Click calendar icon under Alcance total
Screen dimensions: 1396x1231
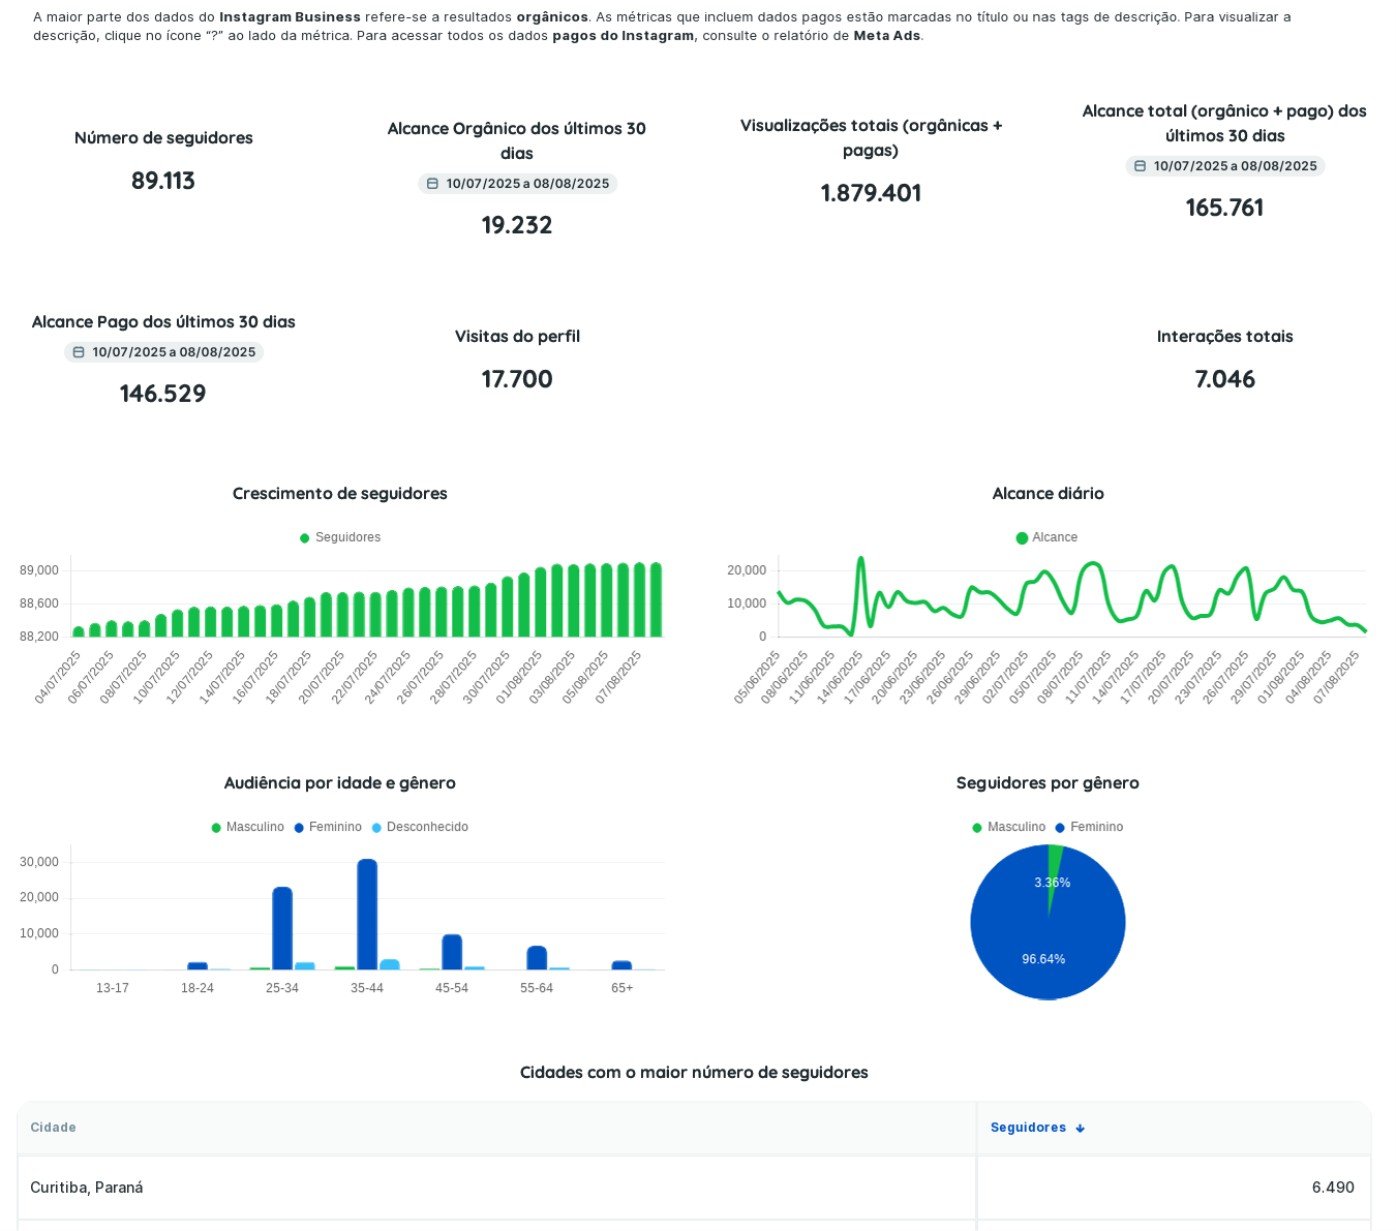[x=1140, y=166]
